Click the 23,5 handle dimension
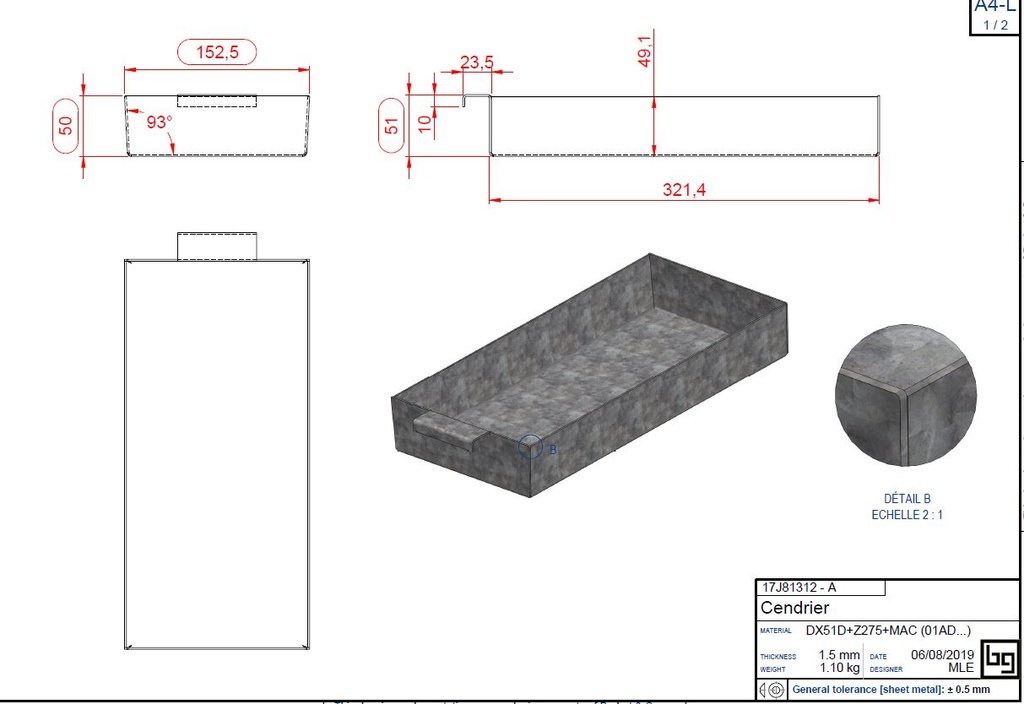1024x704 pixels. point(477,62)
